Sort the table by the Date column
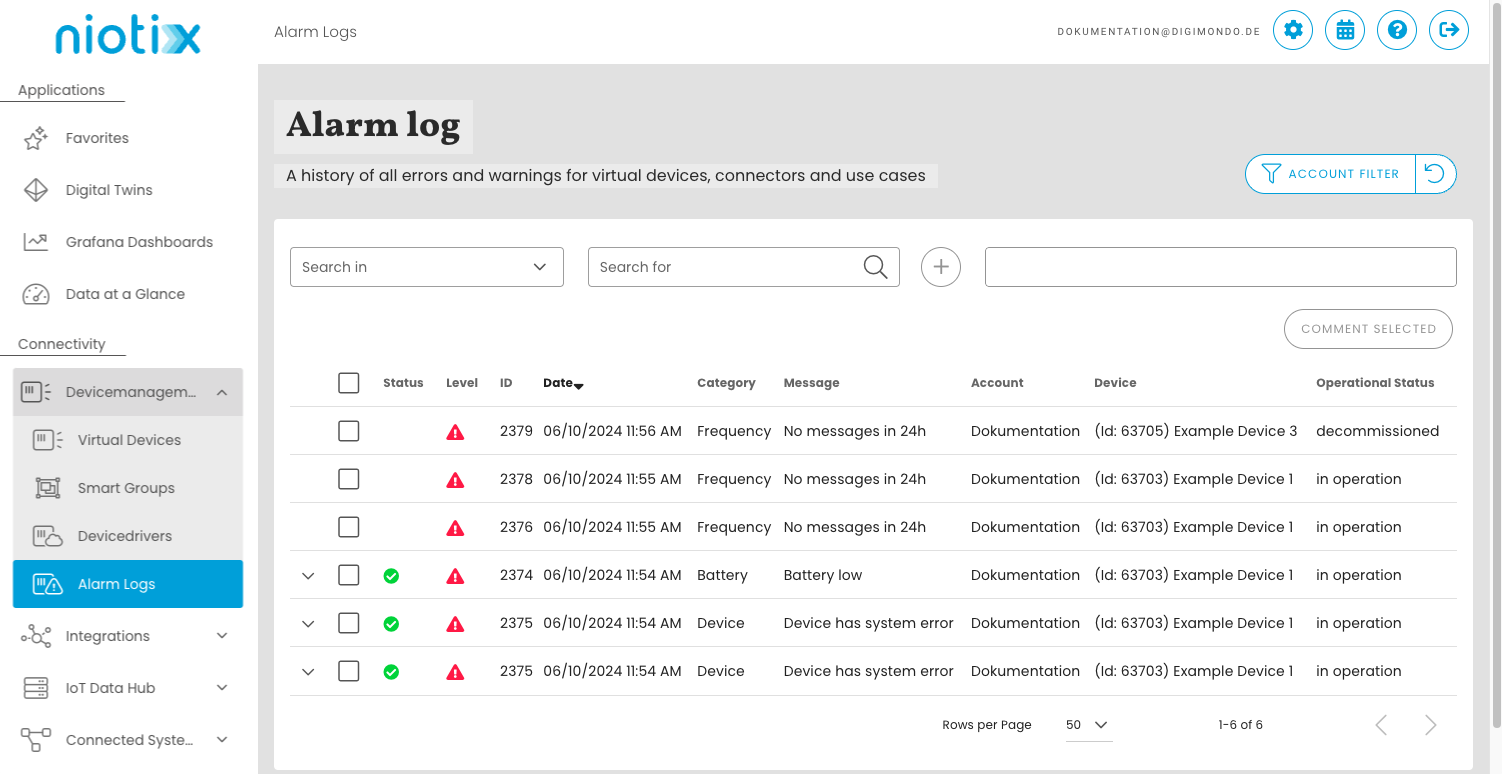Screen dimensions: 1502x774 pyautogui.click(x=562, y=382)
